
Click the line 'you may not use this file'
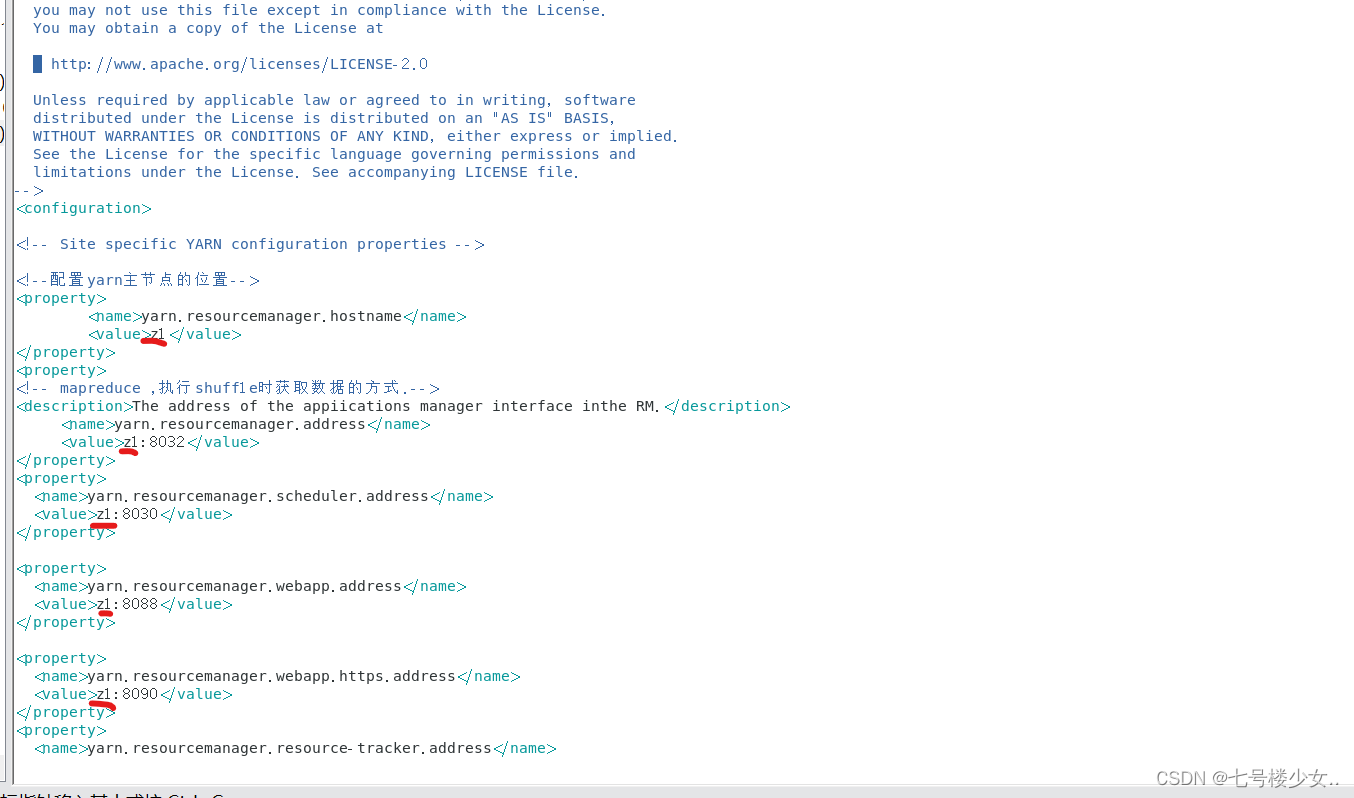point(319,10)
